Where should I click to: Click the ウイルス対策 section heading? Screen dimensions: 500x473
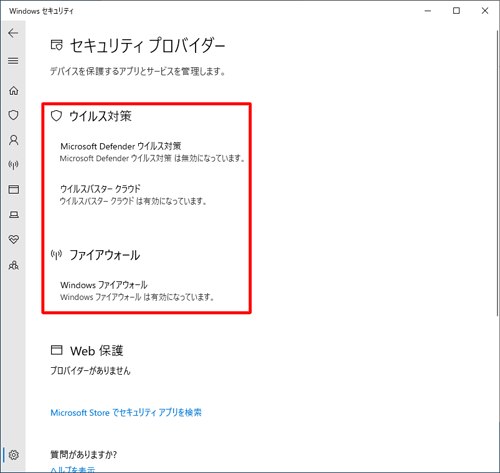tap(100, 116)
